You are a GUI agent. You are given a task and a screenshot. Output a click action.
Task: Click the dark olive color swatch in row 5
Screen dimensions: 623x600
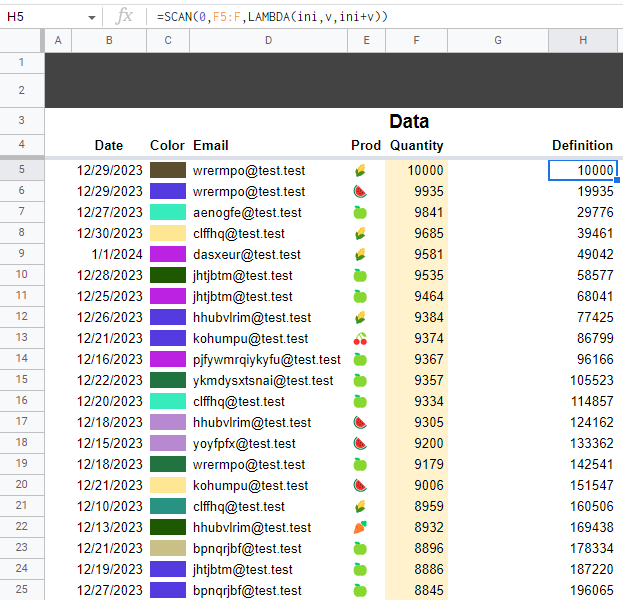(x=168, y=171)
